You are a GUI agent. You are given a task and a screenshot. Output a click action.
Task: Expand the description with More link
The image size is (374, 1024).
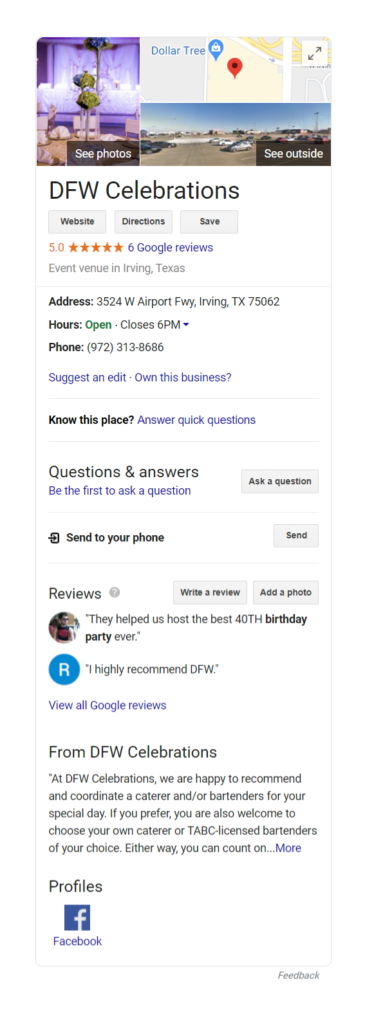[x=288, y=848]
